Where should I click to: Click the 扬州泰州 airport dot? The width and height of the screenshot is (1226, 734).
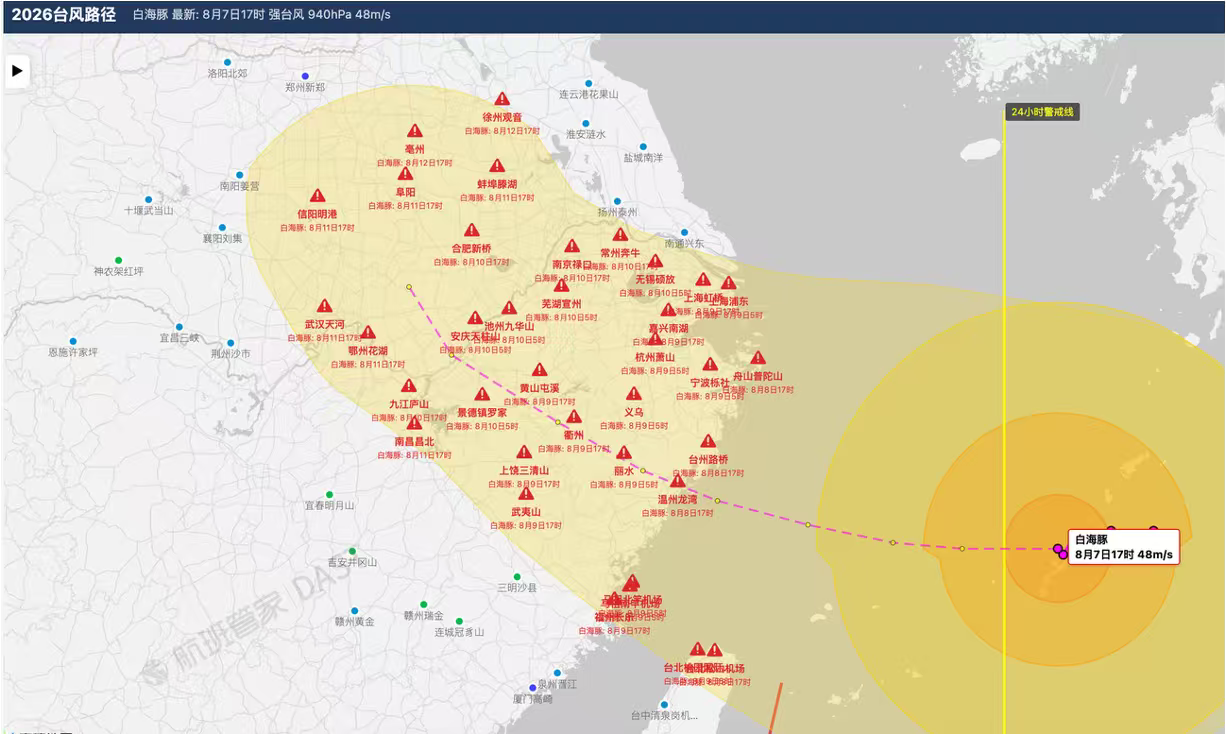[x=617, y=201]
